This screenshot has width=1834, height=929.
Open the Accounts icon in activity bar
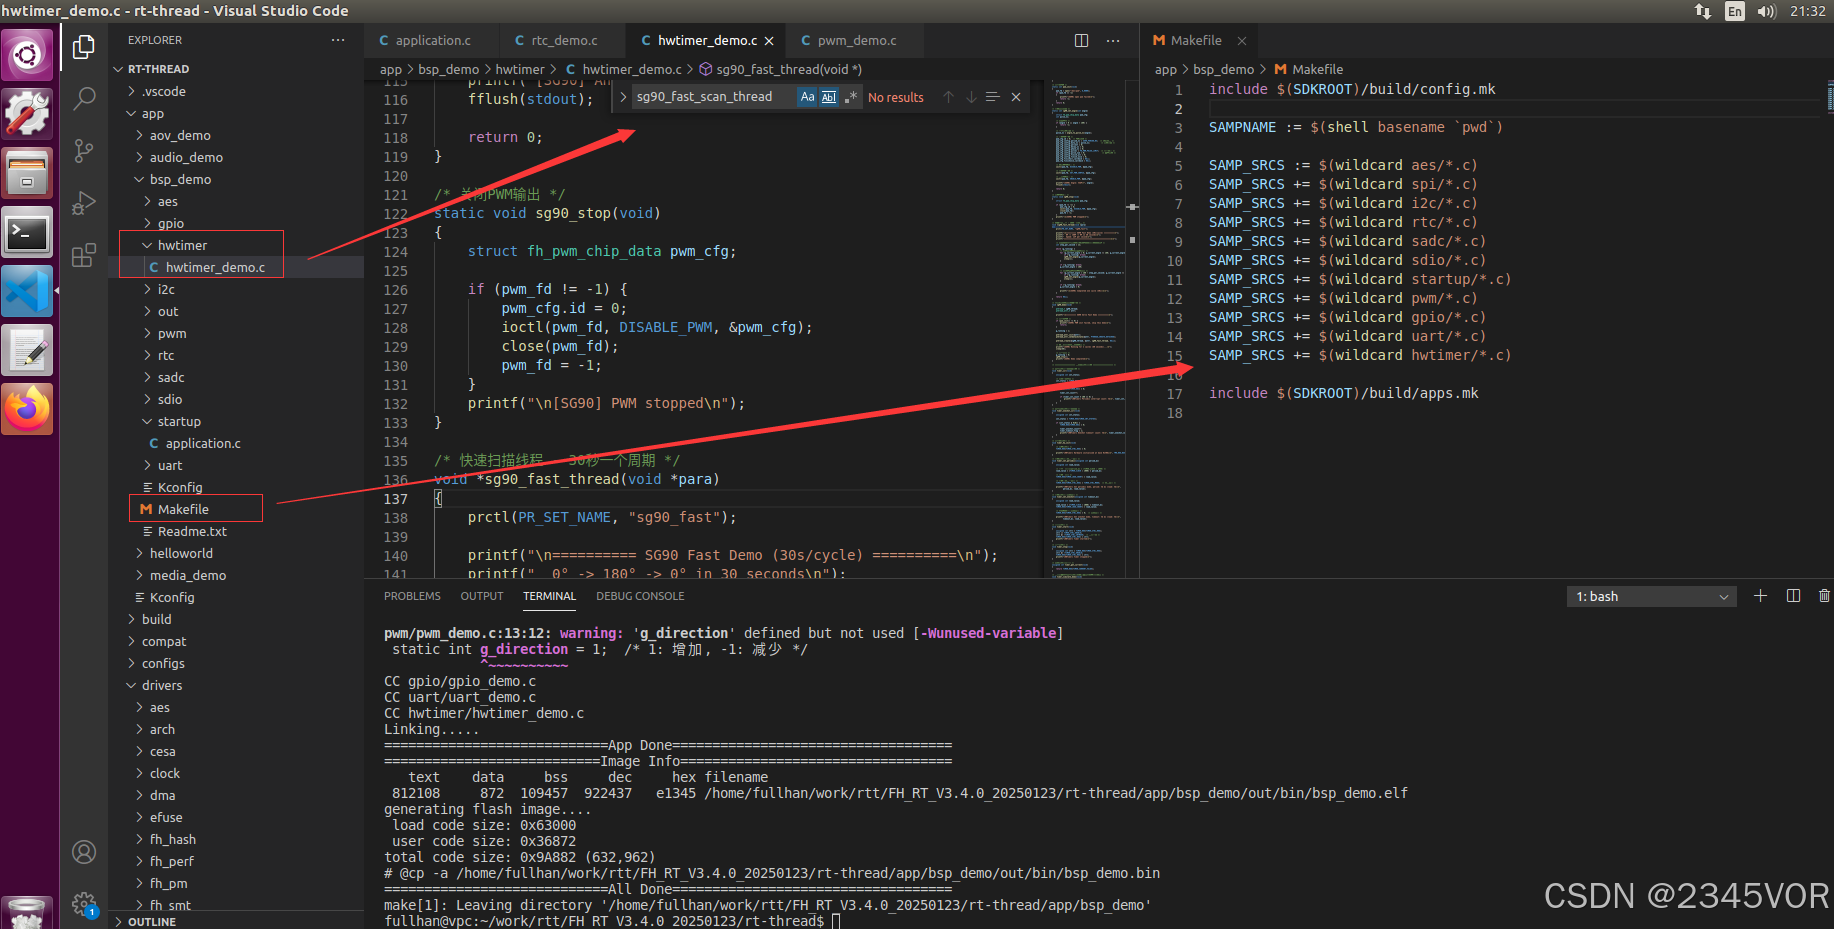tap(84, 852)
